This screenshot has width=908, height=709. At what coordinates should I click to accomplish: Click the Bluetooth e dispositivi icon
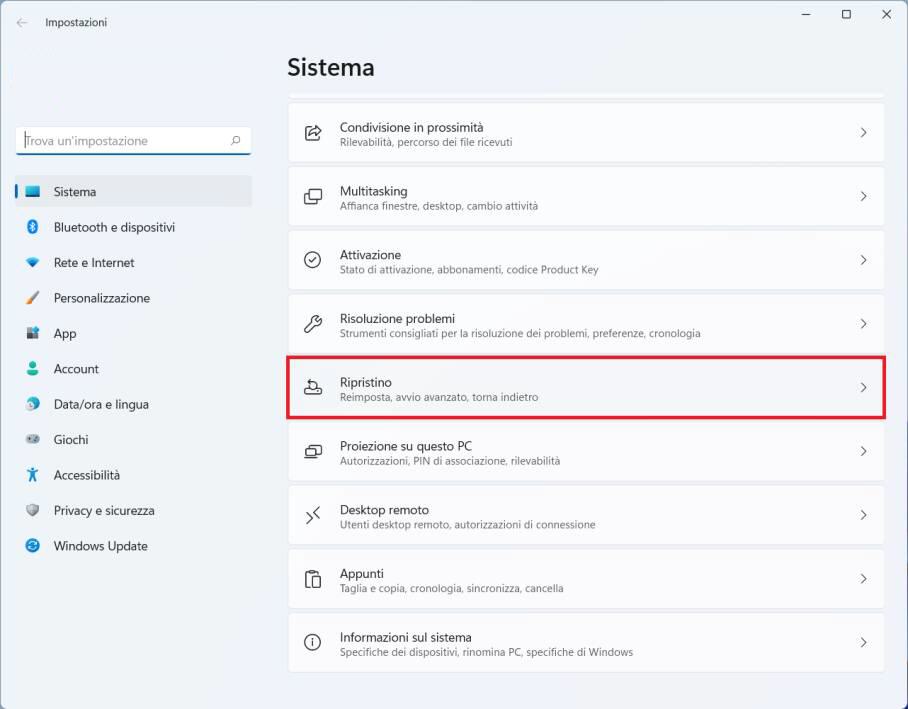click(33, 227)
